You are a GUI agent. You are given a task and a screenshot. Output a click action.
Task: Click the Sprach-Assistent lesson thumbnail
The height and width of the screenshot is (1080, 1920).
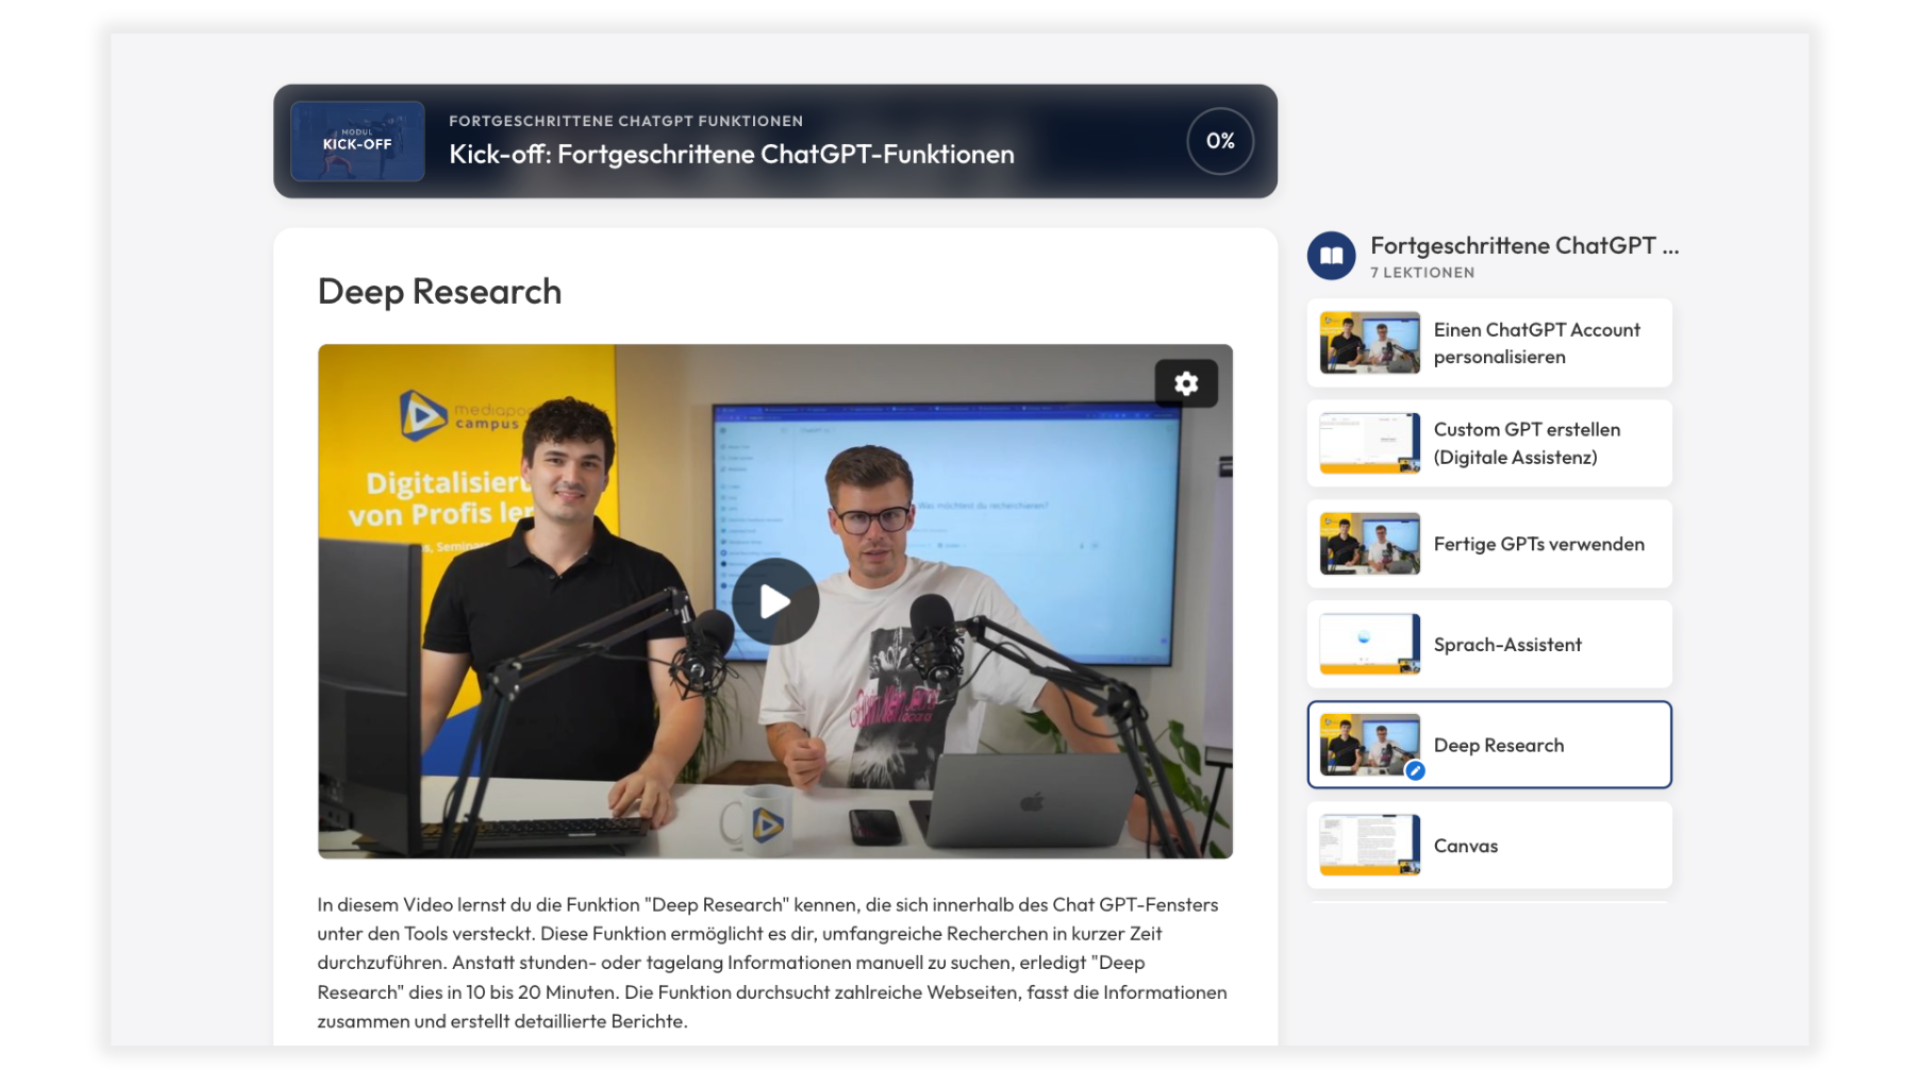(1369, 644)
